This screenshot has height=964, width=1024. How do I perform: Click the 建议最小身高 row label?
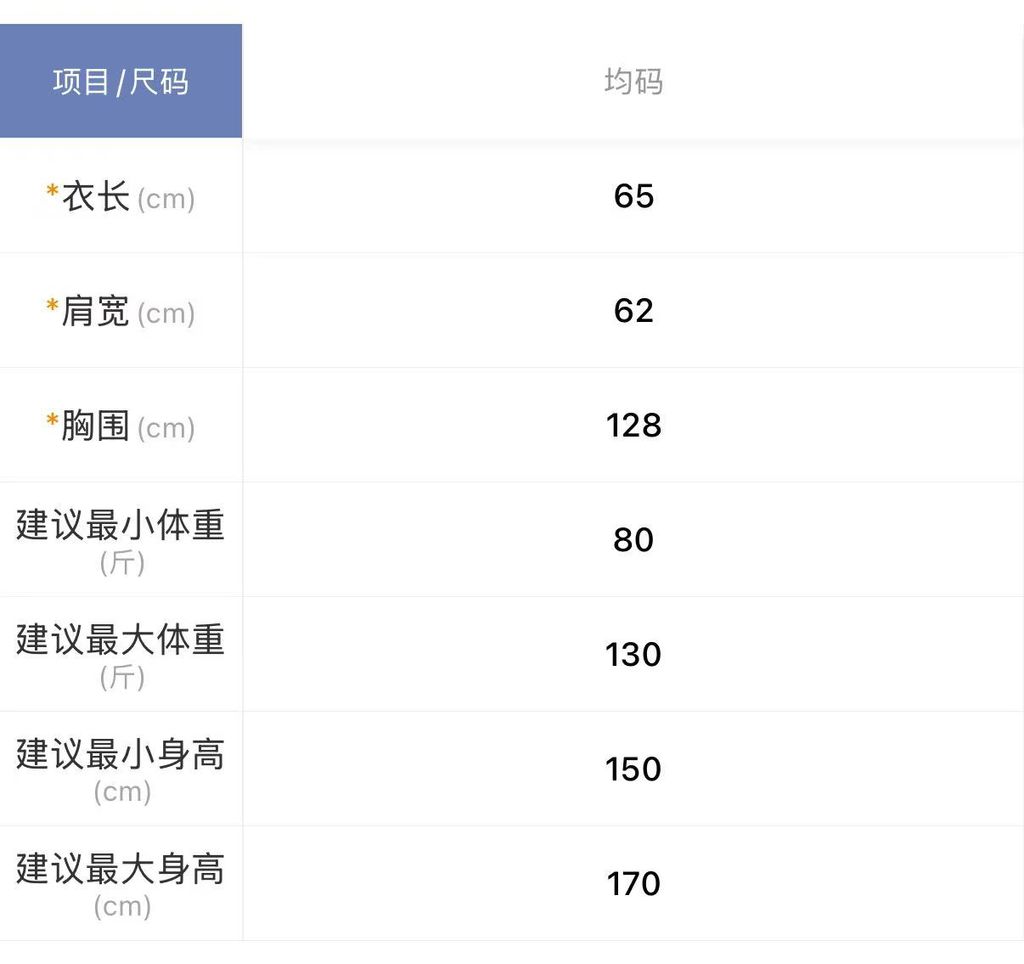click(120, 754)
